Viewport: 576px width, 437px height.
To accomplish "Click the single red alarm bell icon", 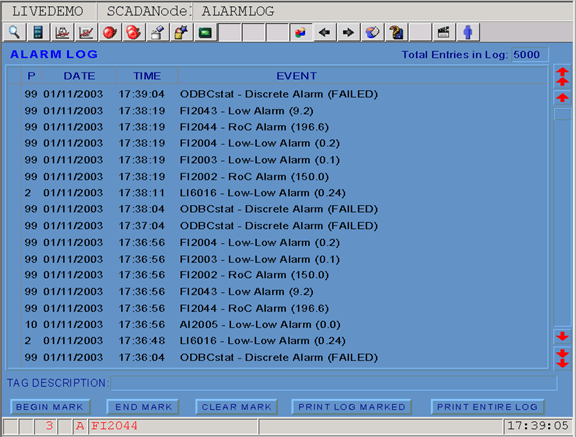I will pos(109,32).
